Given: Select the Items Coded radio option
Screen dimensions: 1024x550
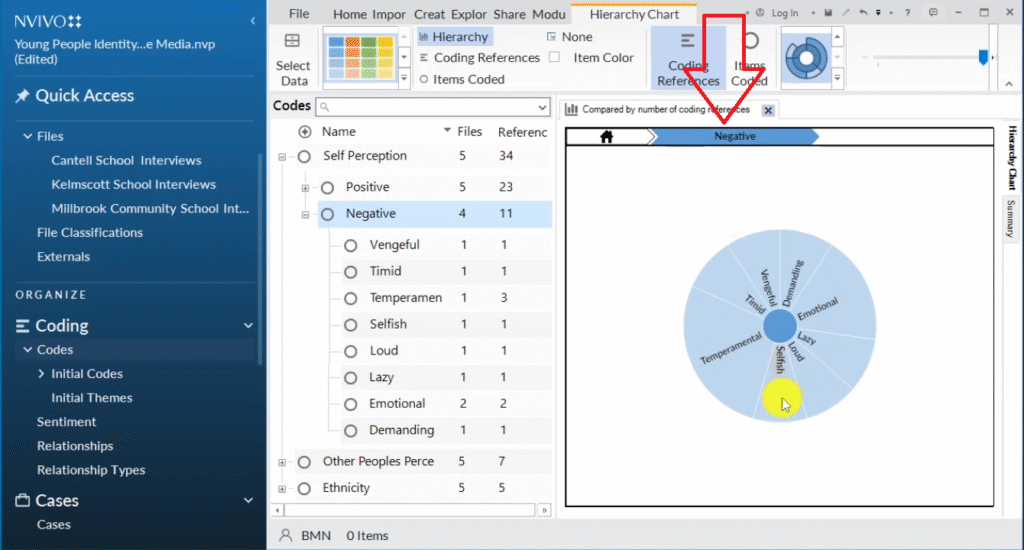Looking at the screenshot, I should [424, 79].
